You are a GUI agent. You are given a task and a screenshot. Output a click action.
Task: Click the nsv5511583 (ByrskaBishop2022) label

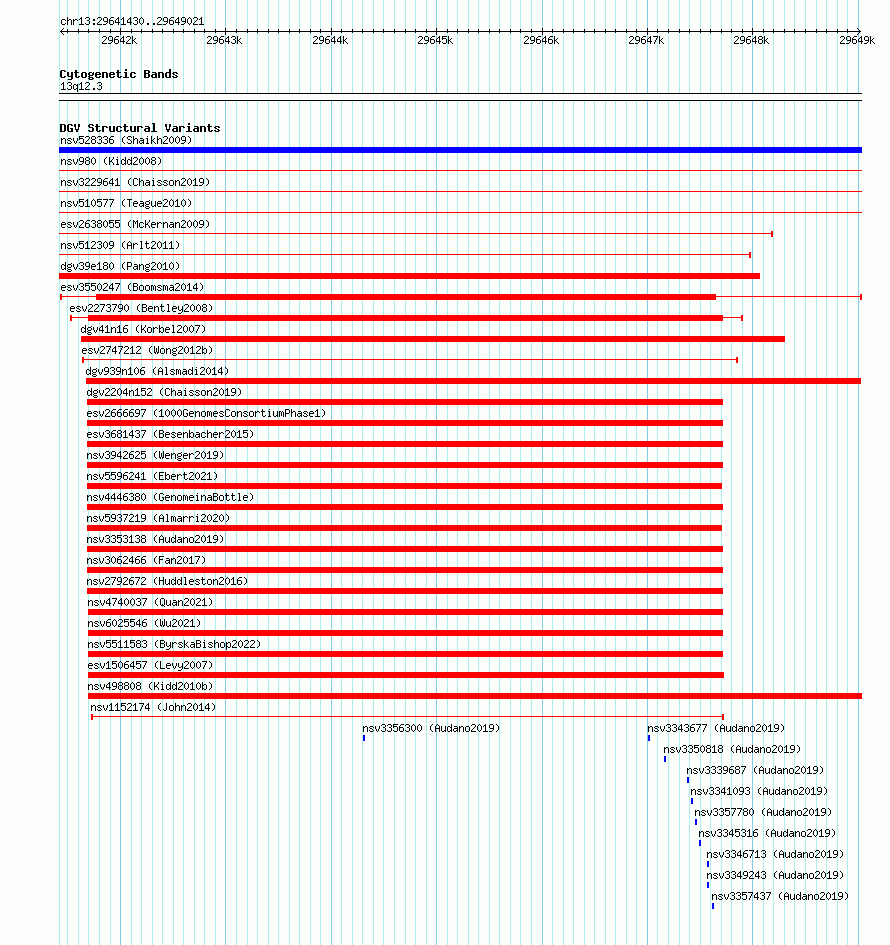pos(174,644)
